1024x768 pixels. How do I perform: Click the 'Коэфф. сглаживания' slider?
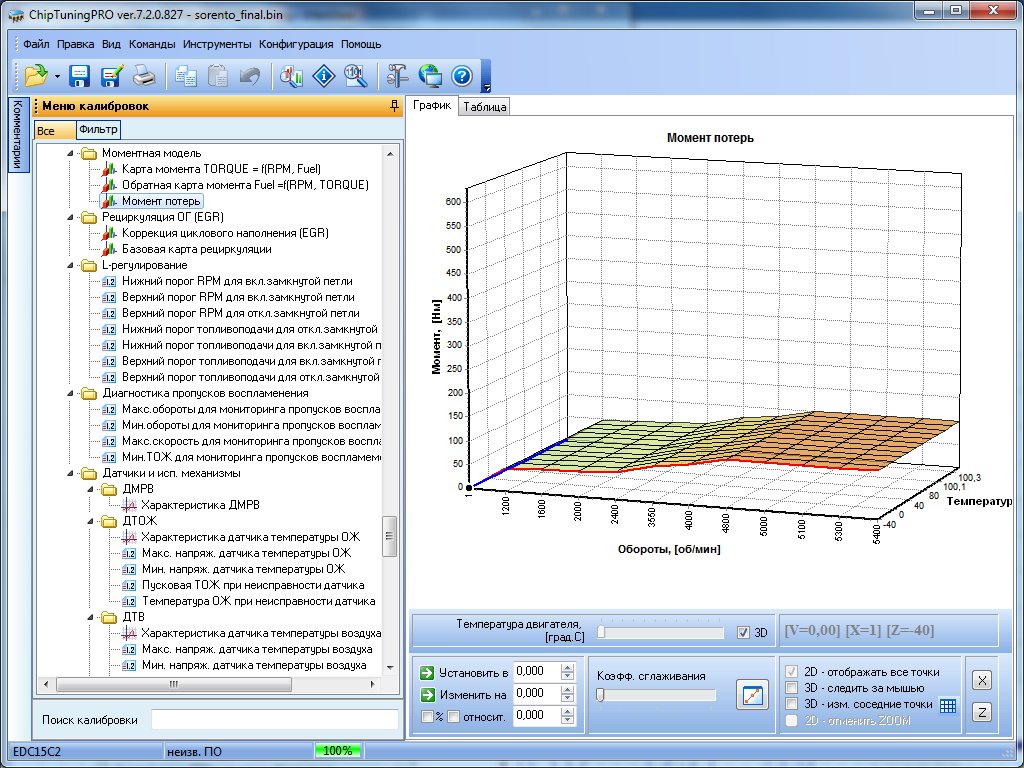click(656, 695)
